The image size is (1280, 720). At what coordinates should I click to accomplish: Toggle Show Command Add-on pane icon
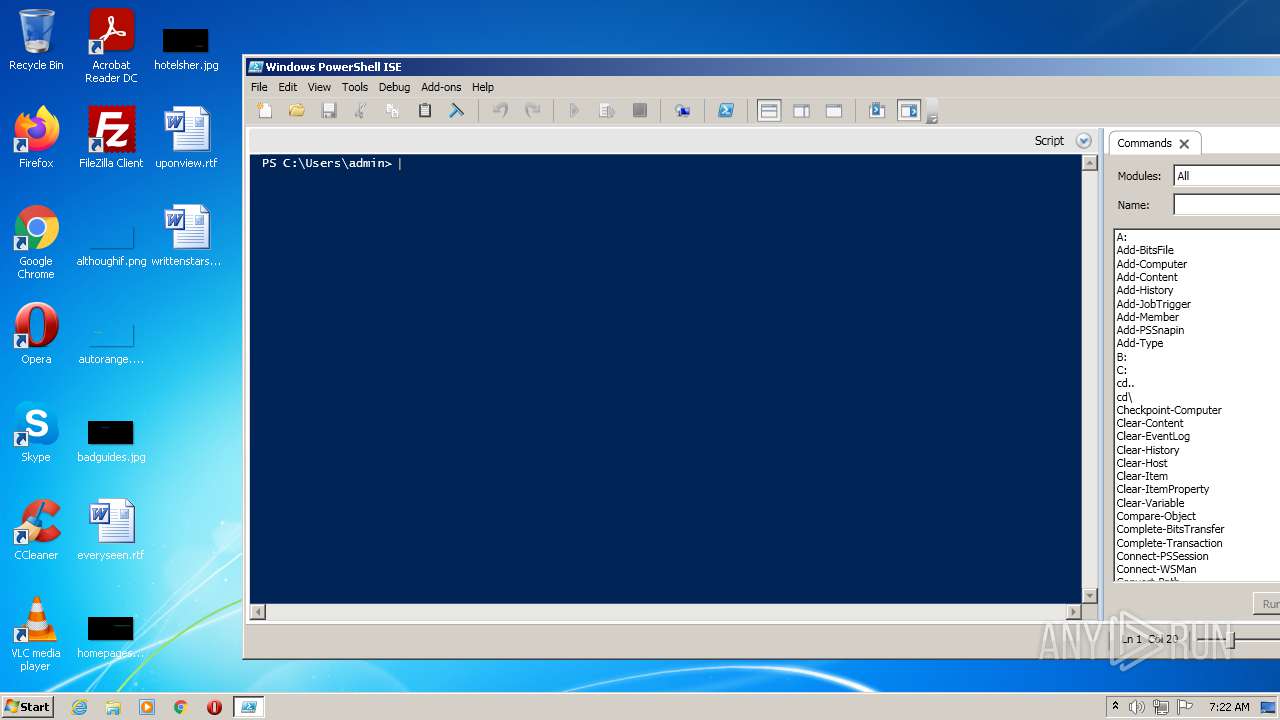[x=909, y=111]
